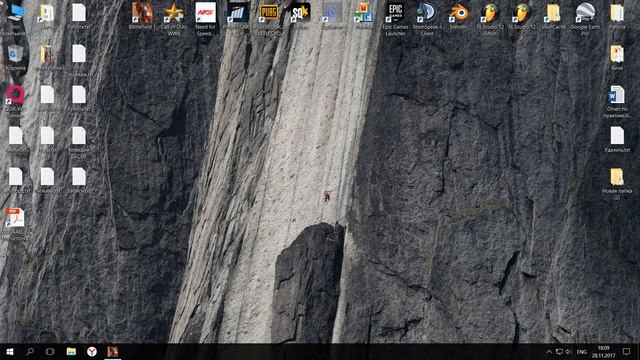Open File Explorer from the taskbar
The height and width of the screenshot is (360, 640).
click(71, 351)
